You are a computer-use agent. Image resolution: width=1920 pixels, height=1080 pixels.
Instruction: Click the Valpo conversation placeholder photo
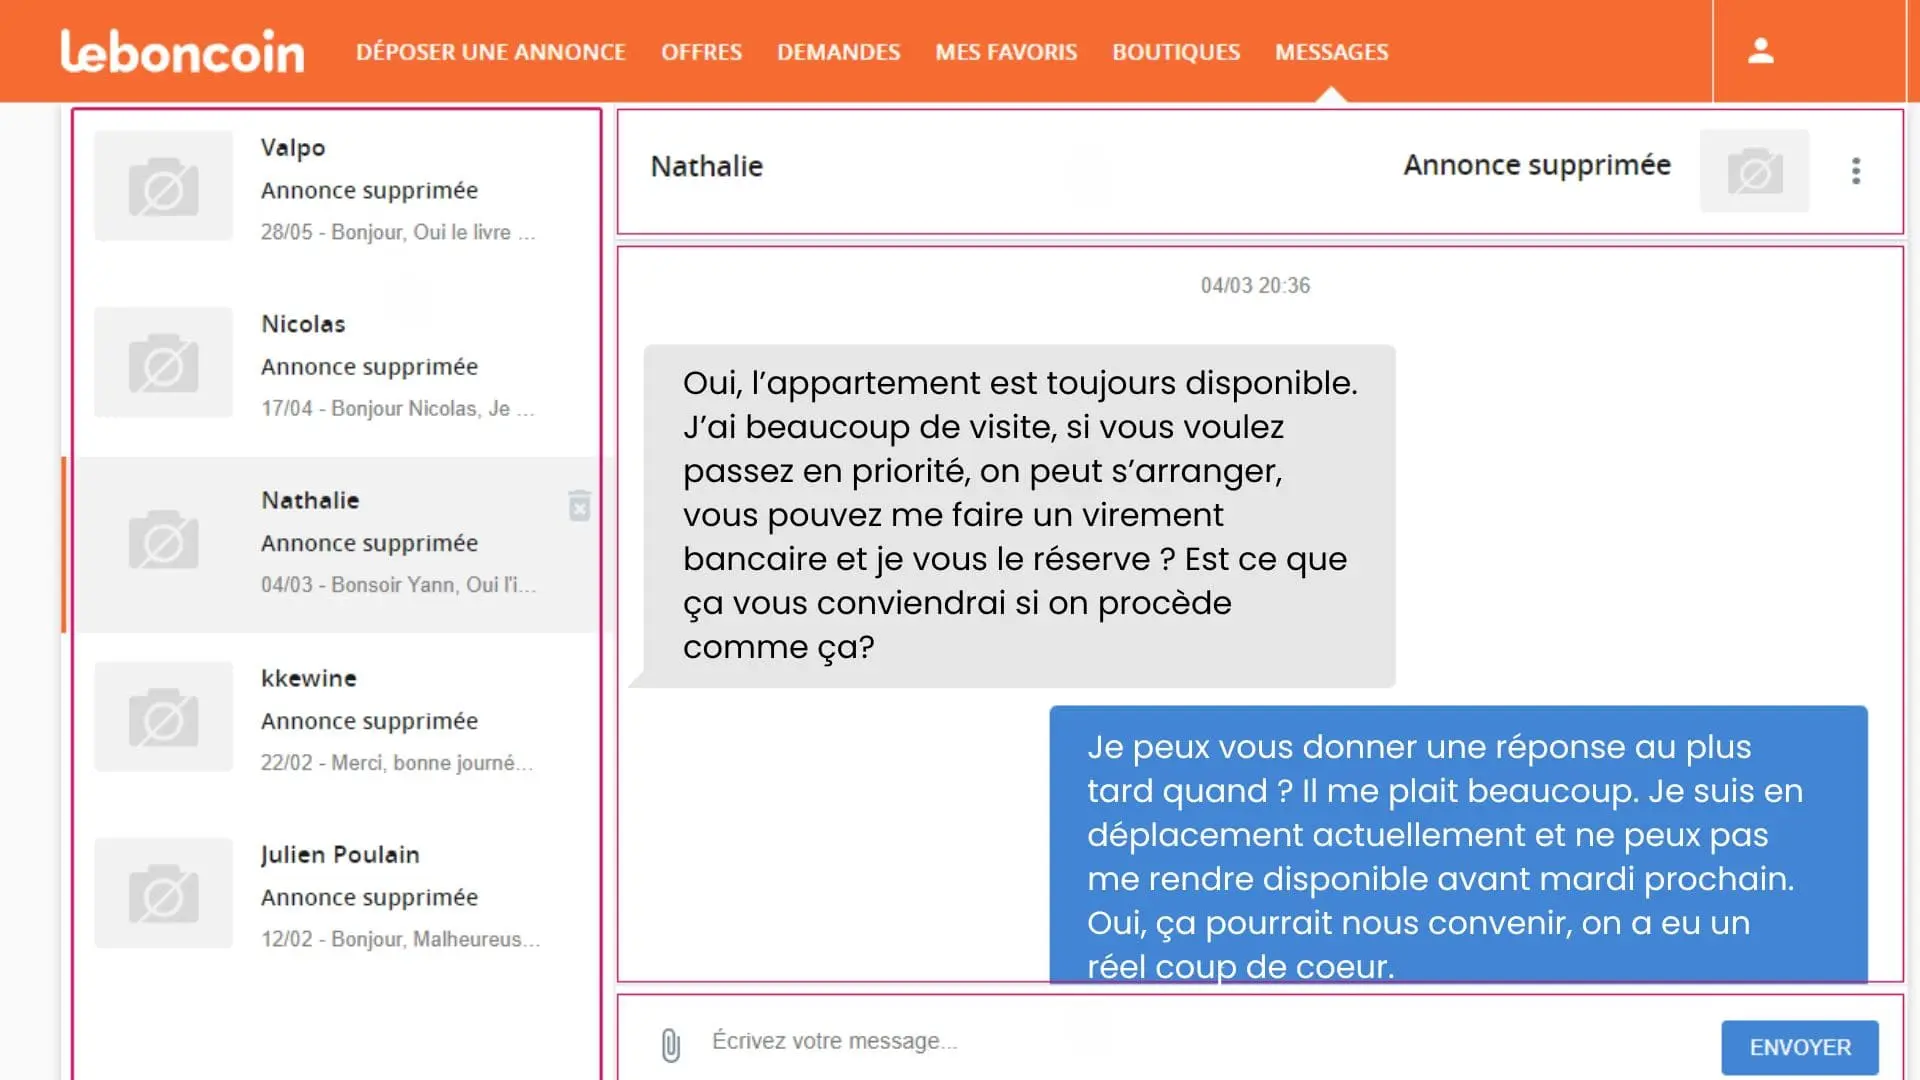pos(164,186)
